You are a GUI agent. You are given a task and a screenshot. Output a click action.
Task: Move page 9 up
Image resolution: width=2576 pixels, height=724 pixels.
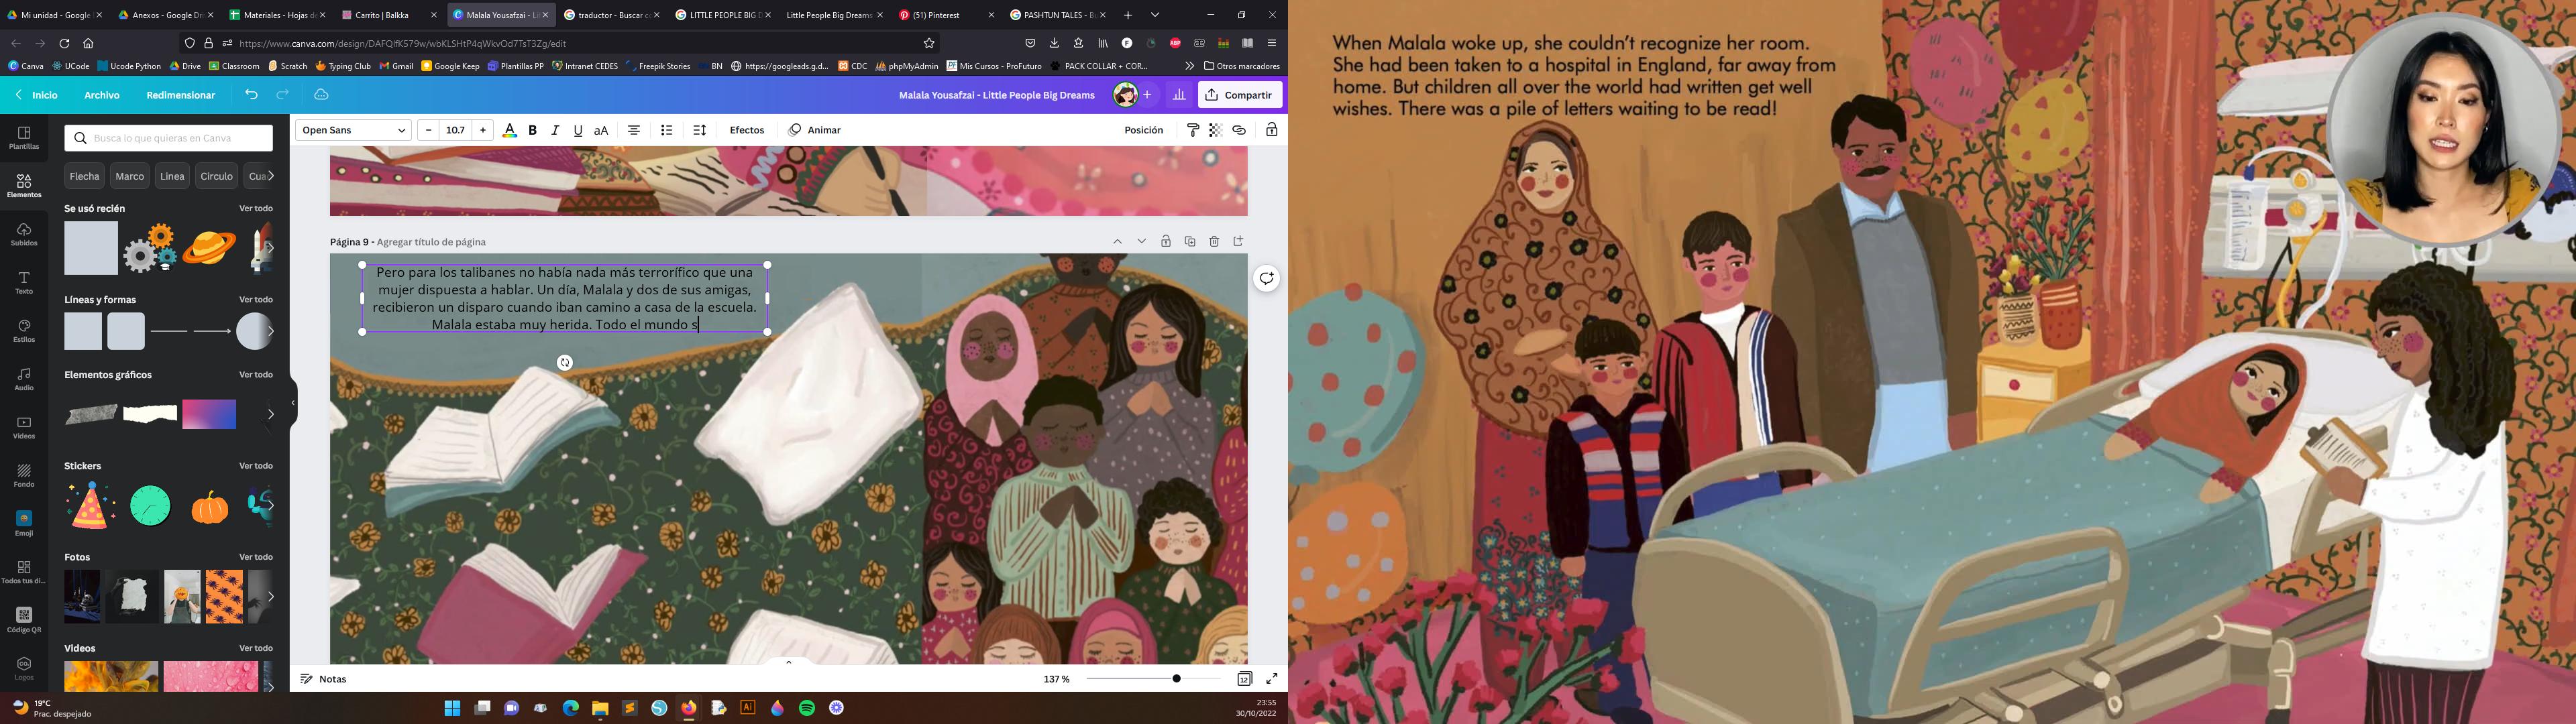click(x=1117, y=241)
